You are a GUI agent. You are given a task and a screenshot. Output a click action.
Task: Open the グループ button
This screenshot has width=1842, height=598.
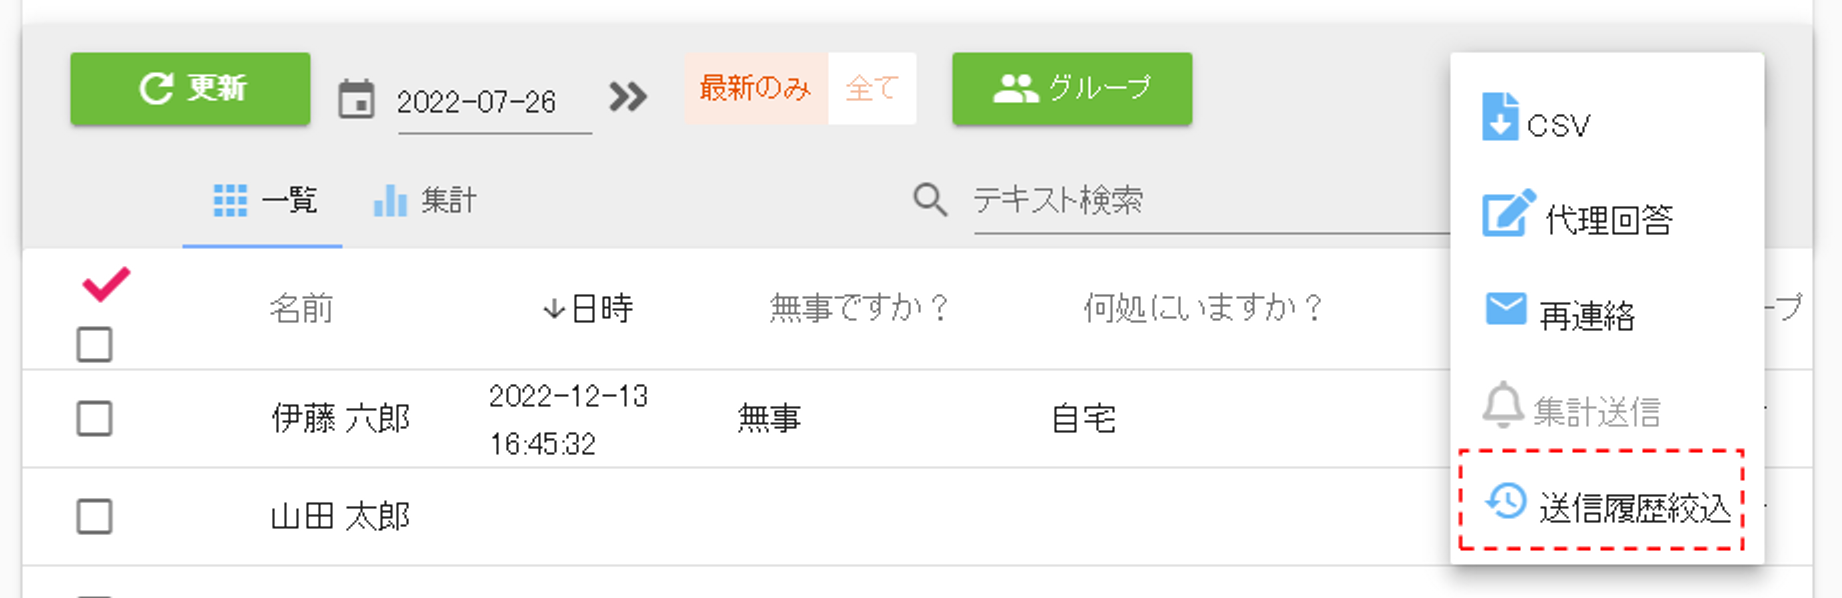click(1072, 89)
